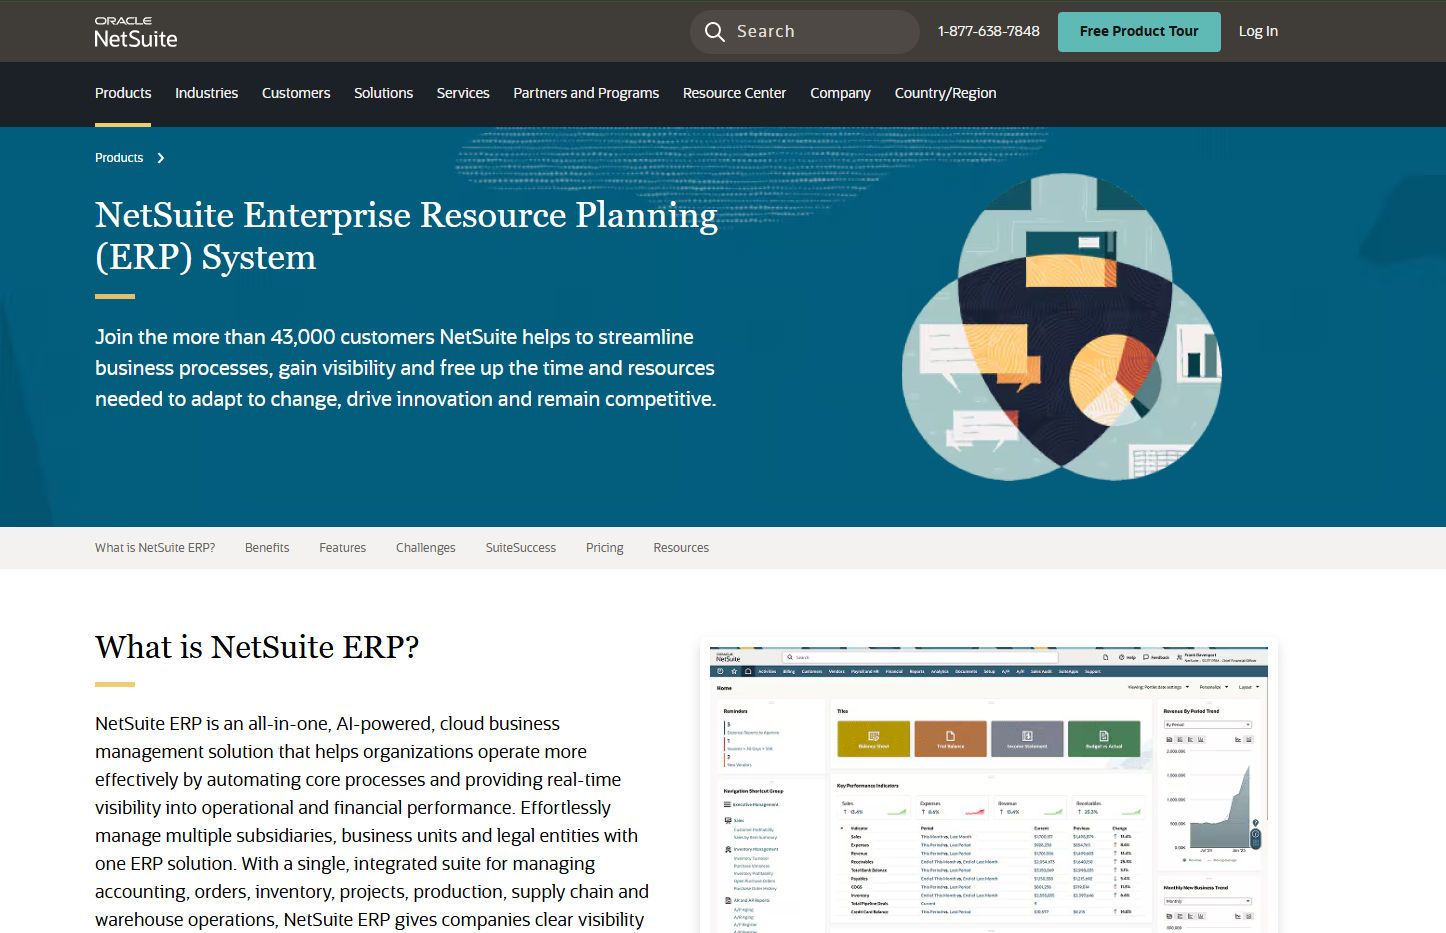The height and width of the screenshot is (933, 1446).
Task: Call the 1-877-638-7848 phone link
Action: (988, 32)
